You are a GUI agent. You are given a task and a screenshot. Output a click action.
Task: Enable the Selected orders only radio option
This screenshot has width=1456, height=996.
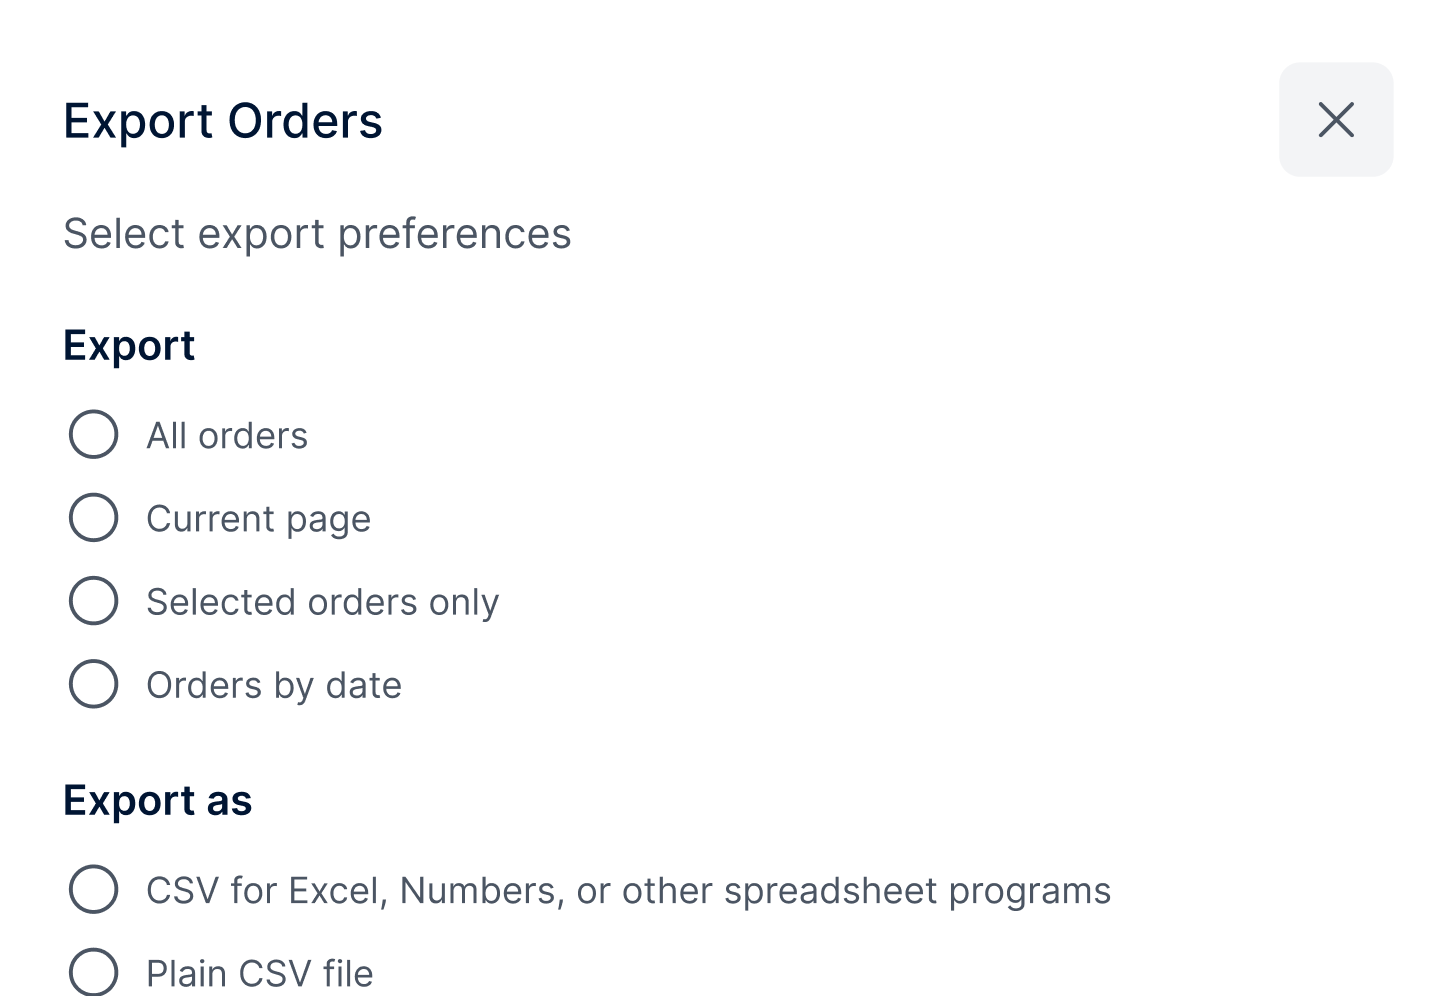[94, 601]
